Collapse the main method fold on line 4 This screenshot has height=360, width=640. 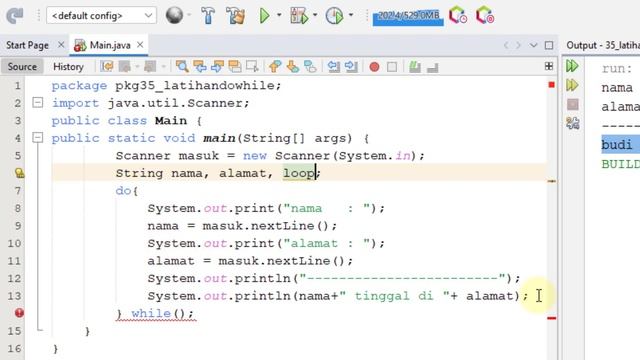pos(38,138)
